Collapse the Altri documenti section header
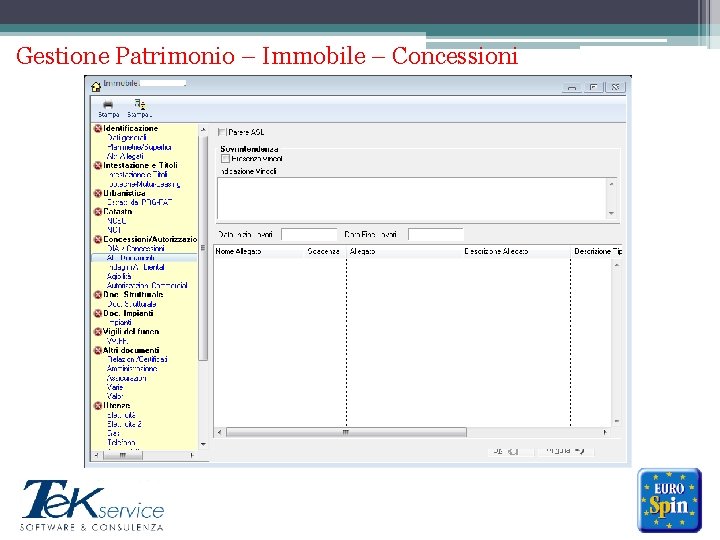Viewport: 720px width, 540px height. [x=131, y=350]
